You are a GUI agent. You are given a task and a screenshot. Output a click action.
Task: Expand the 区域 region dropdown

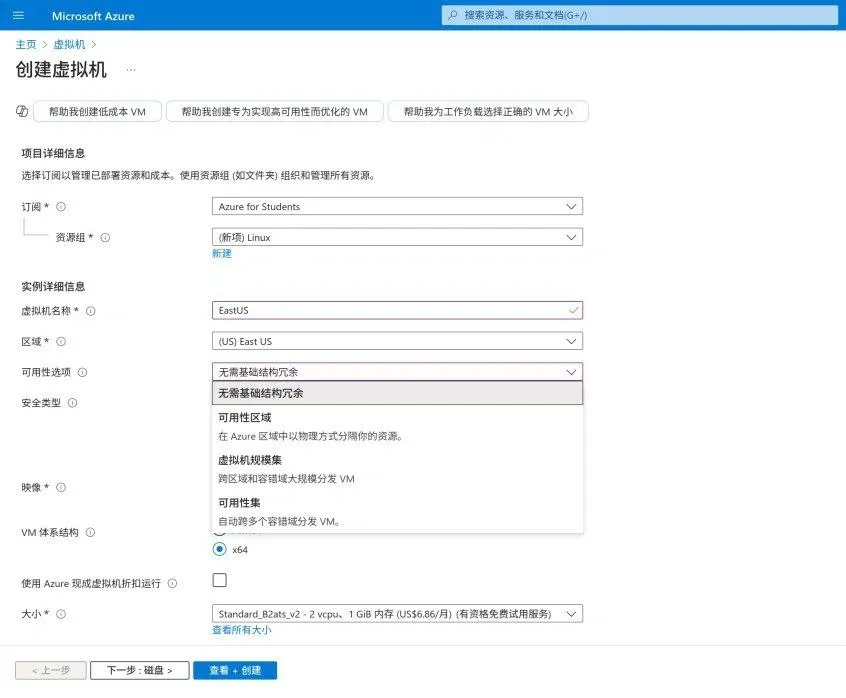pyautogui.click(x=397, y=341)
